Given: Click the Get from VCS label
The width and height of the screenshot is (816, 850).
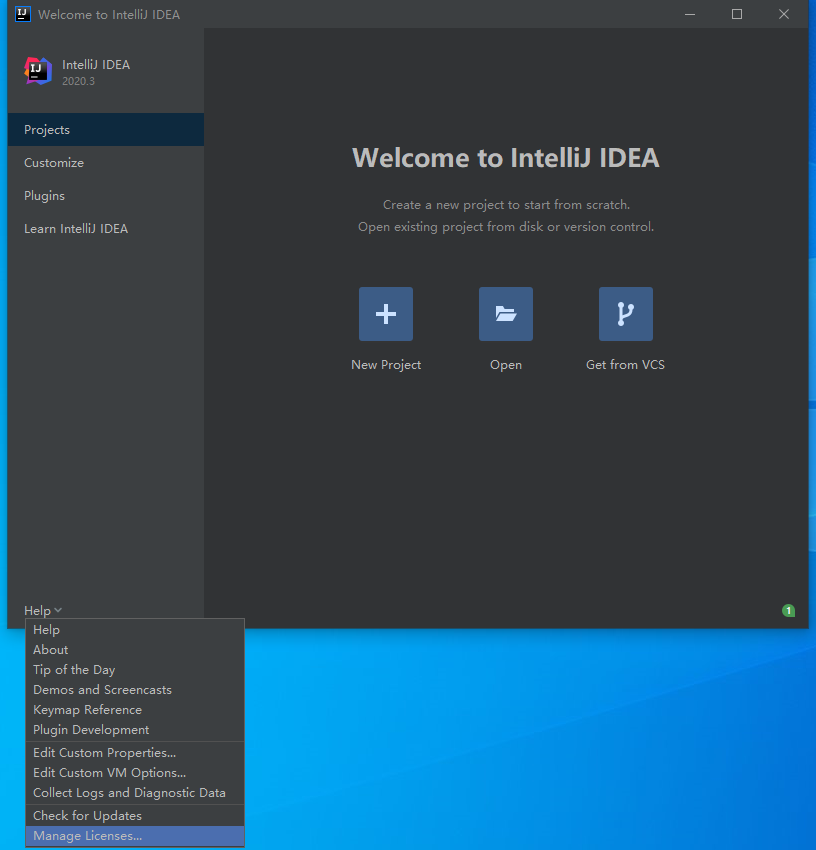Looking at the screenshot, I should 625,365.
